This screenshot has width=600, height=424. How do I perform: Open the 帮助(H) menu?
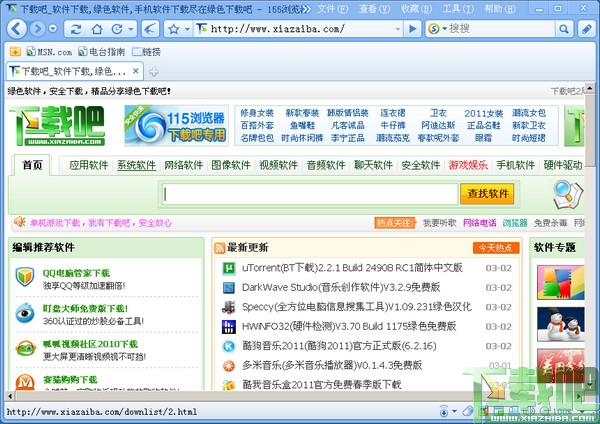click(500, 8)
